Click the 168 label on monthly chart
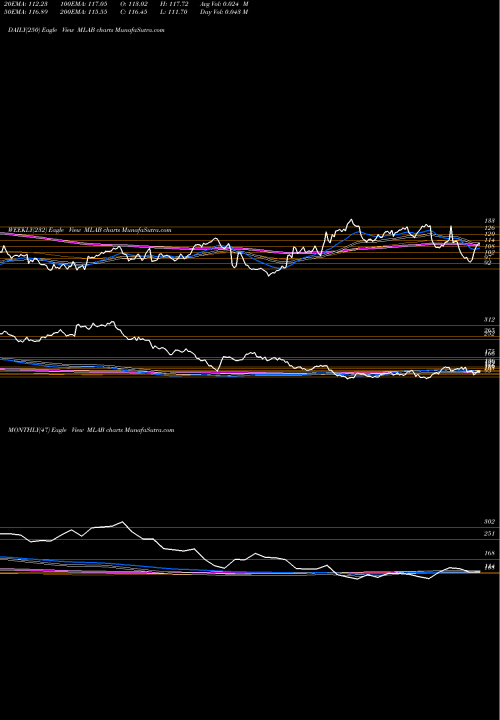The image size is (500, 720). click(489, 553)
